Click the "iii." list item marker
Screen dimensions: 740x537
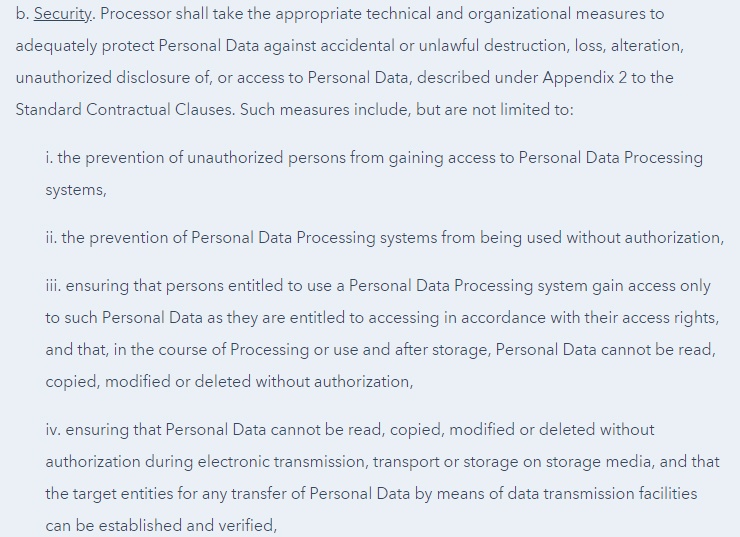(x=53, y=286)
